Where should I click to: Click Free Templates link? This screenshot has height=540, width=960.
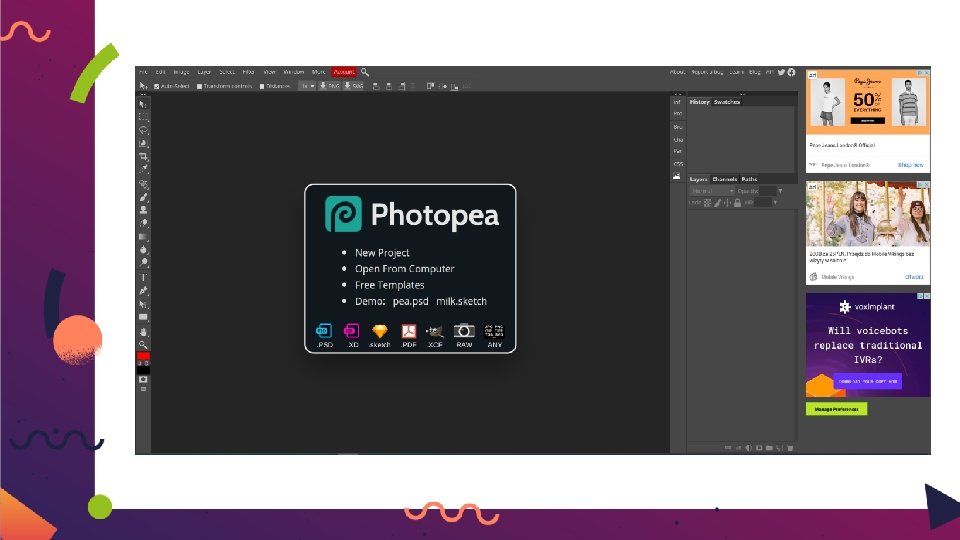click(x=389, y=285)
